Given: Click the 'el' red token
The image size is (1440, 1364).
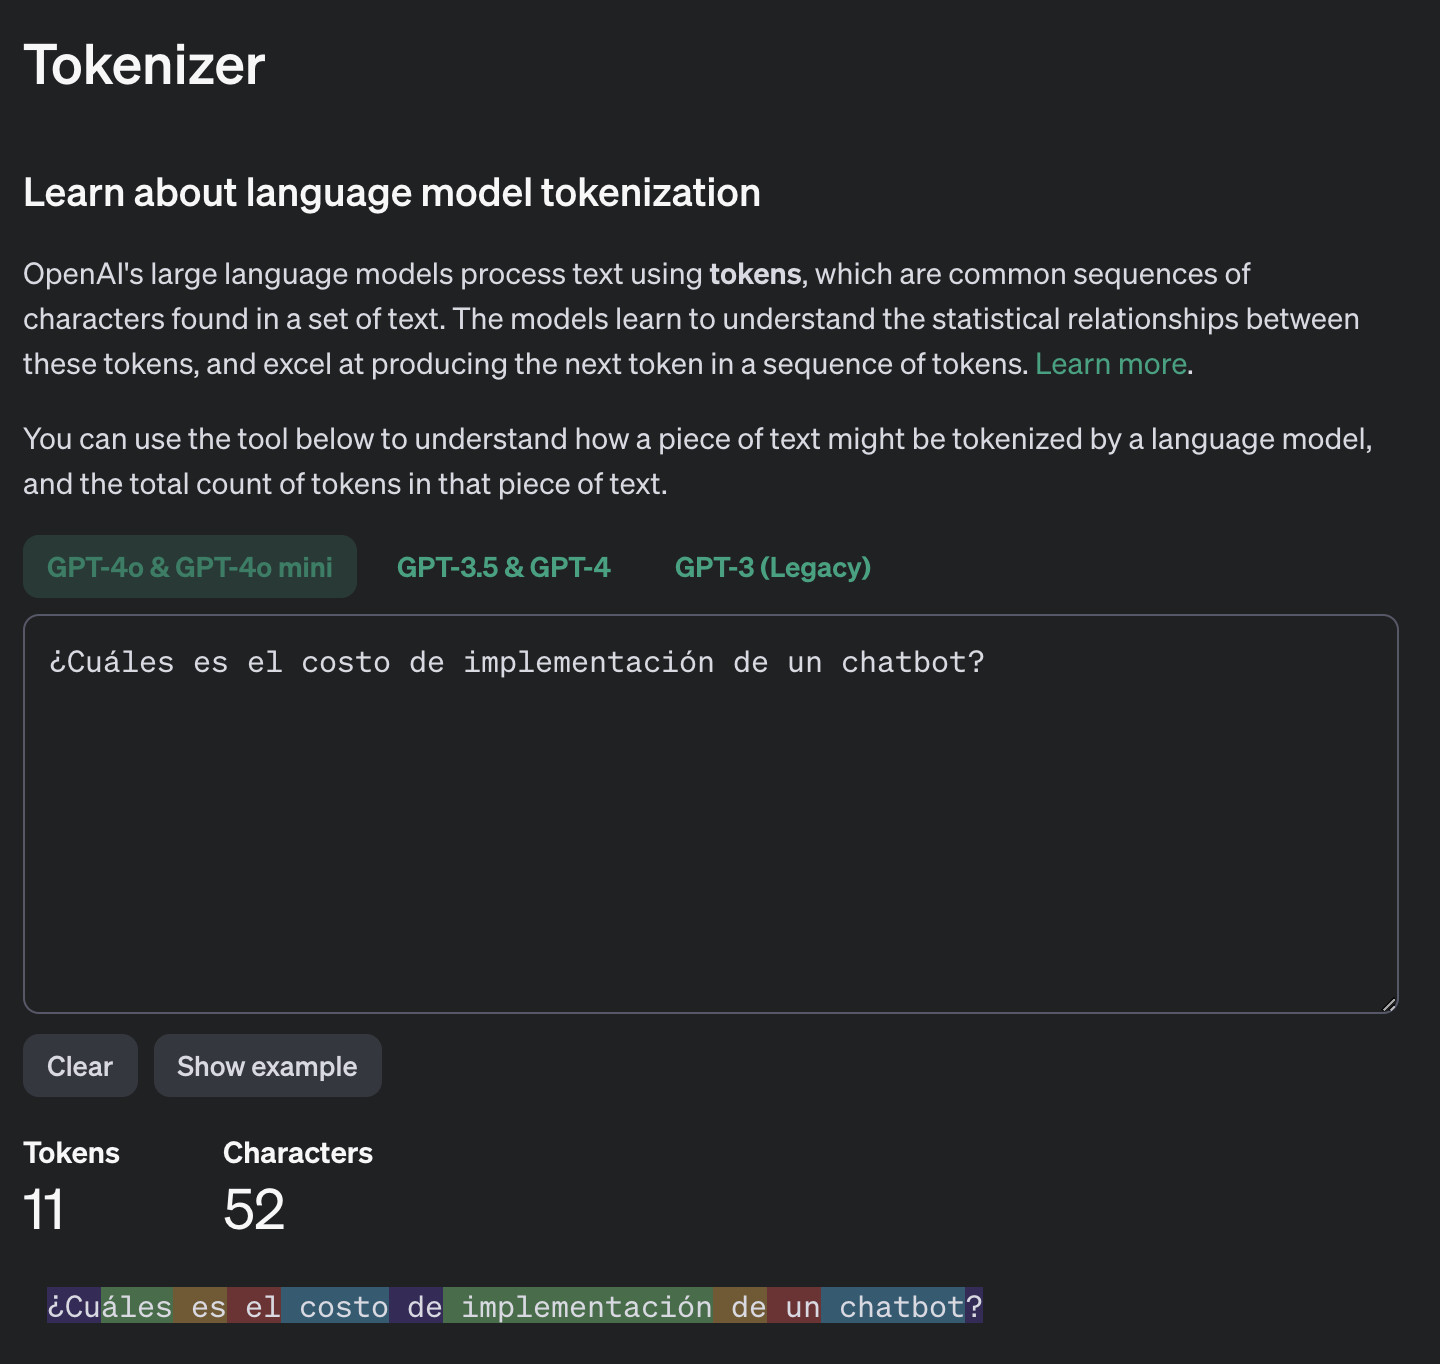Looking at the screenshot, I should coord(254,1306).
